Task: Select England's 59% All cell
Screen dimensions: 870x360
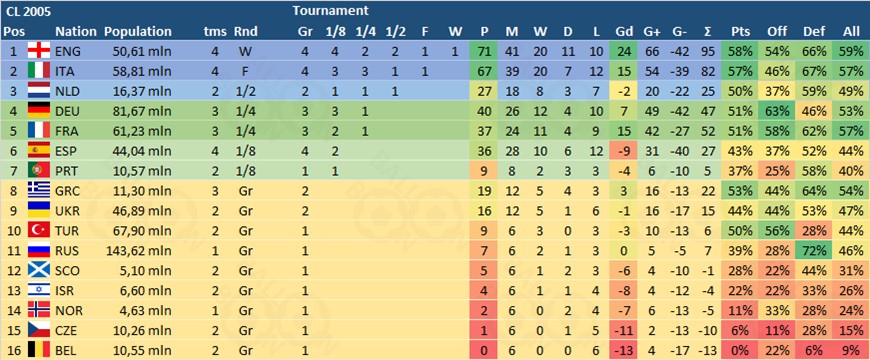Action: pos(851,51)
